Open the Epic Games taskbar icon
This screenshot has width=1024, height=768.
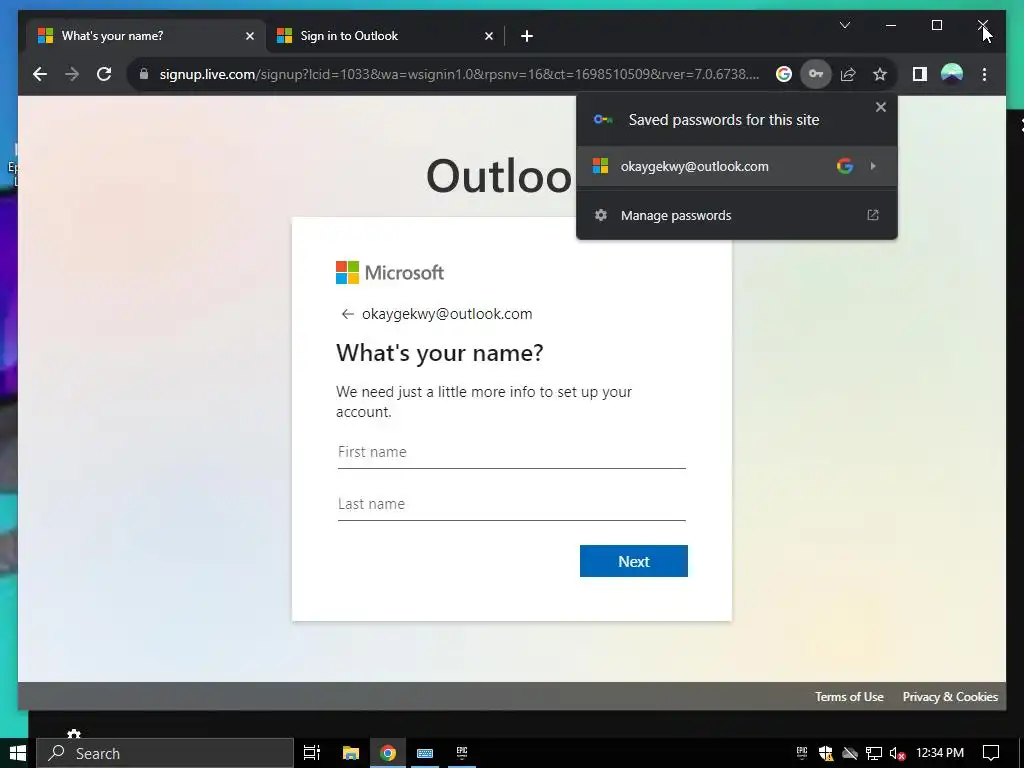462,753
